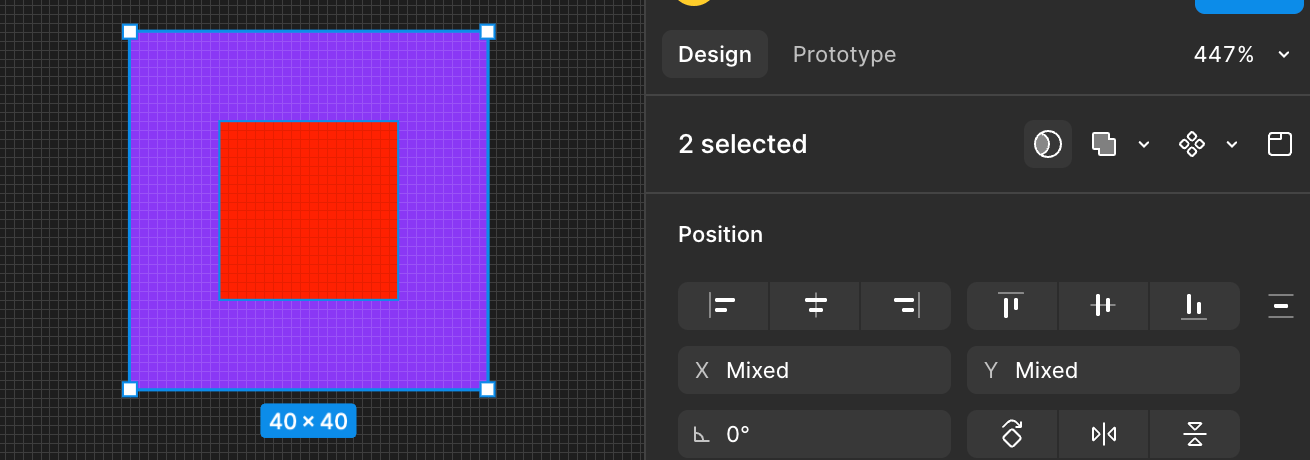Switch to the Design tab

tap(714, 54)
